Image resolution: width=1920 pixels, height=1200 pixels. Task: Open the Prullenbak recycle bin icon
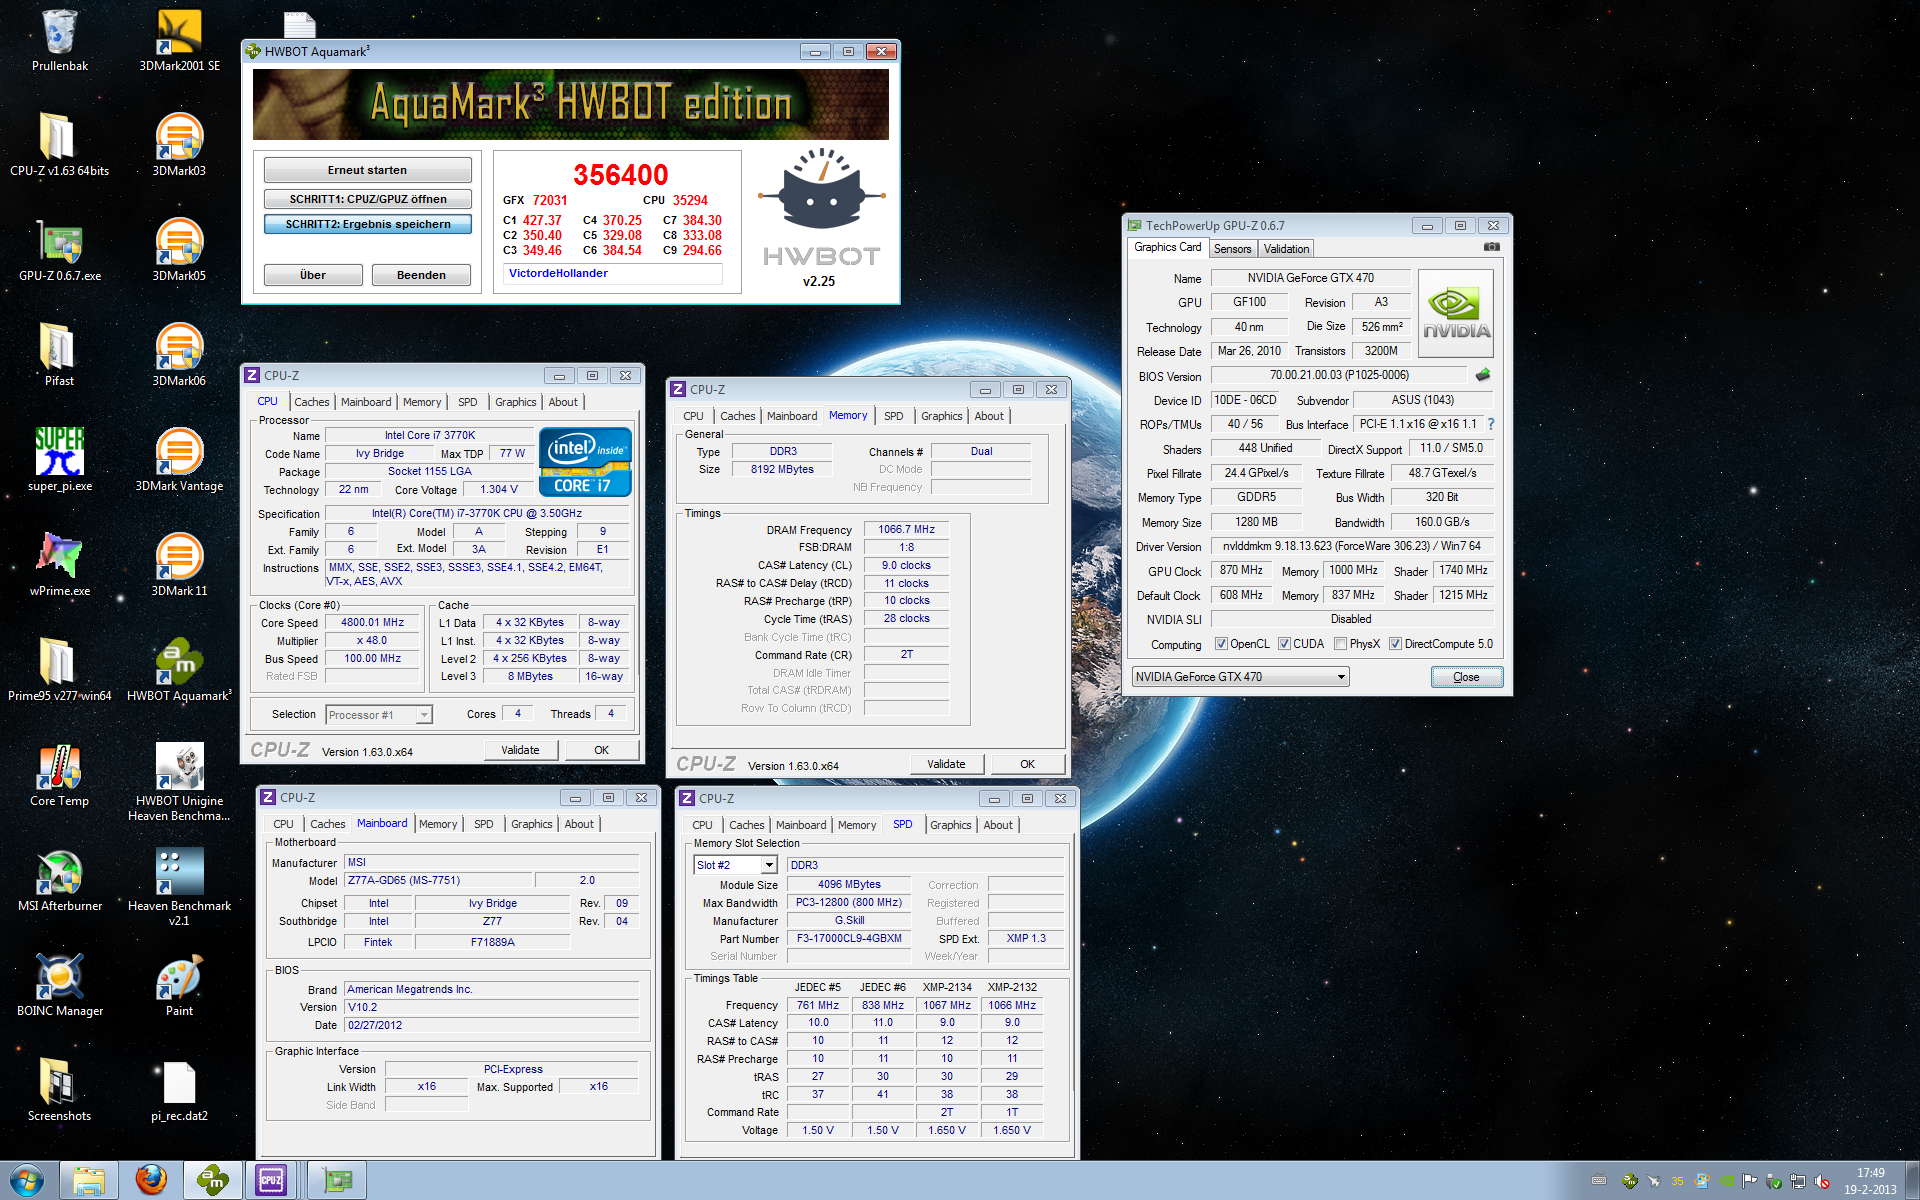(59, 40)
